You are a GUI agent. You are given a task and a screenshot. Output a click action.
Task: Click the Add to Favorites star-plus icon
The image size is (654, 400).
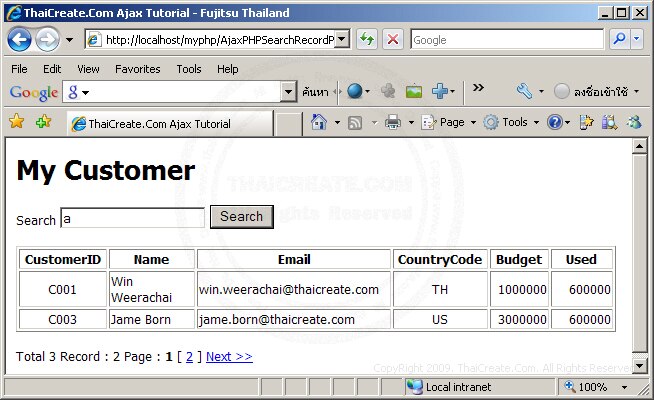click(x=43, y=122)
